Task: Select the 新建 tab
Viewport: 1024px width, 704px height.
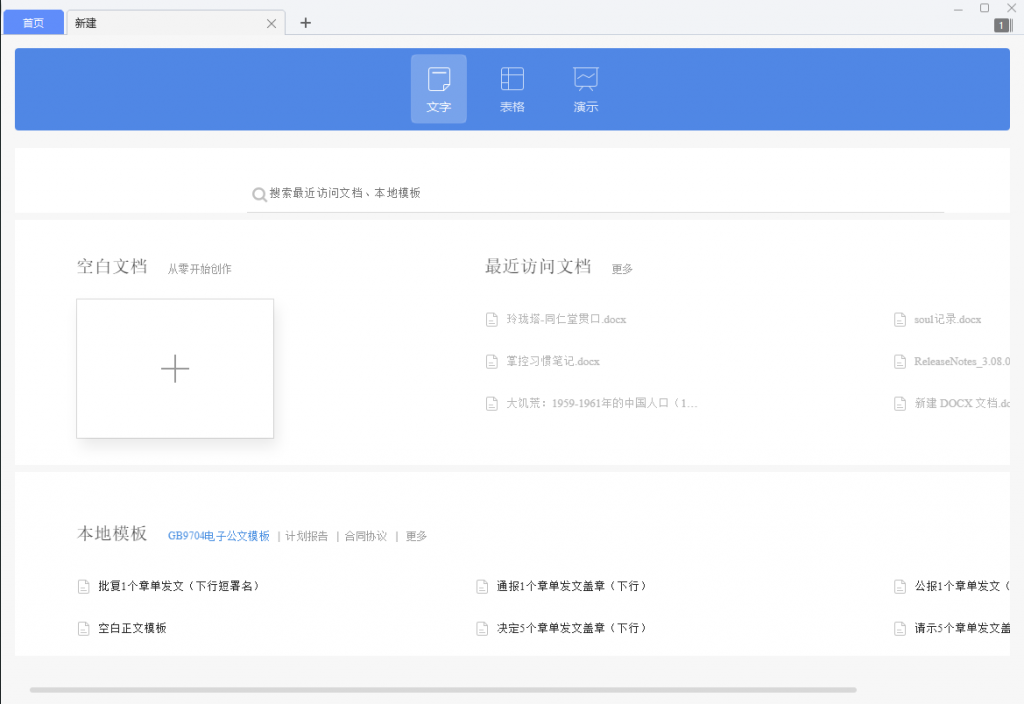Action: [x=120, y=22]
